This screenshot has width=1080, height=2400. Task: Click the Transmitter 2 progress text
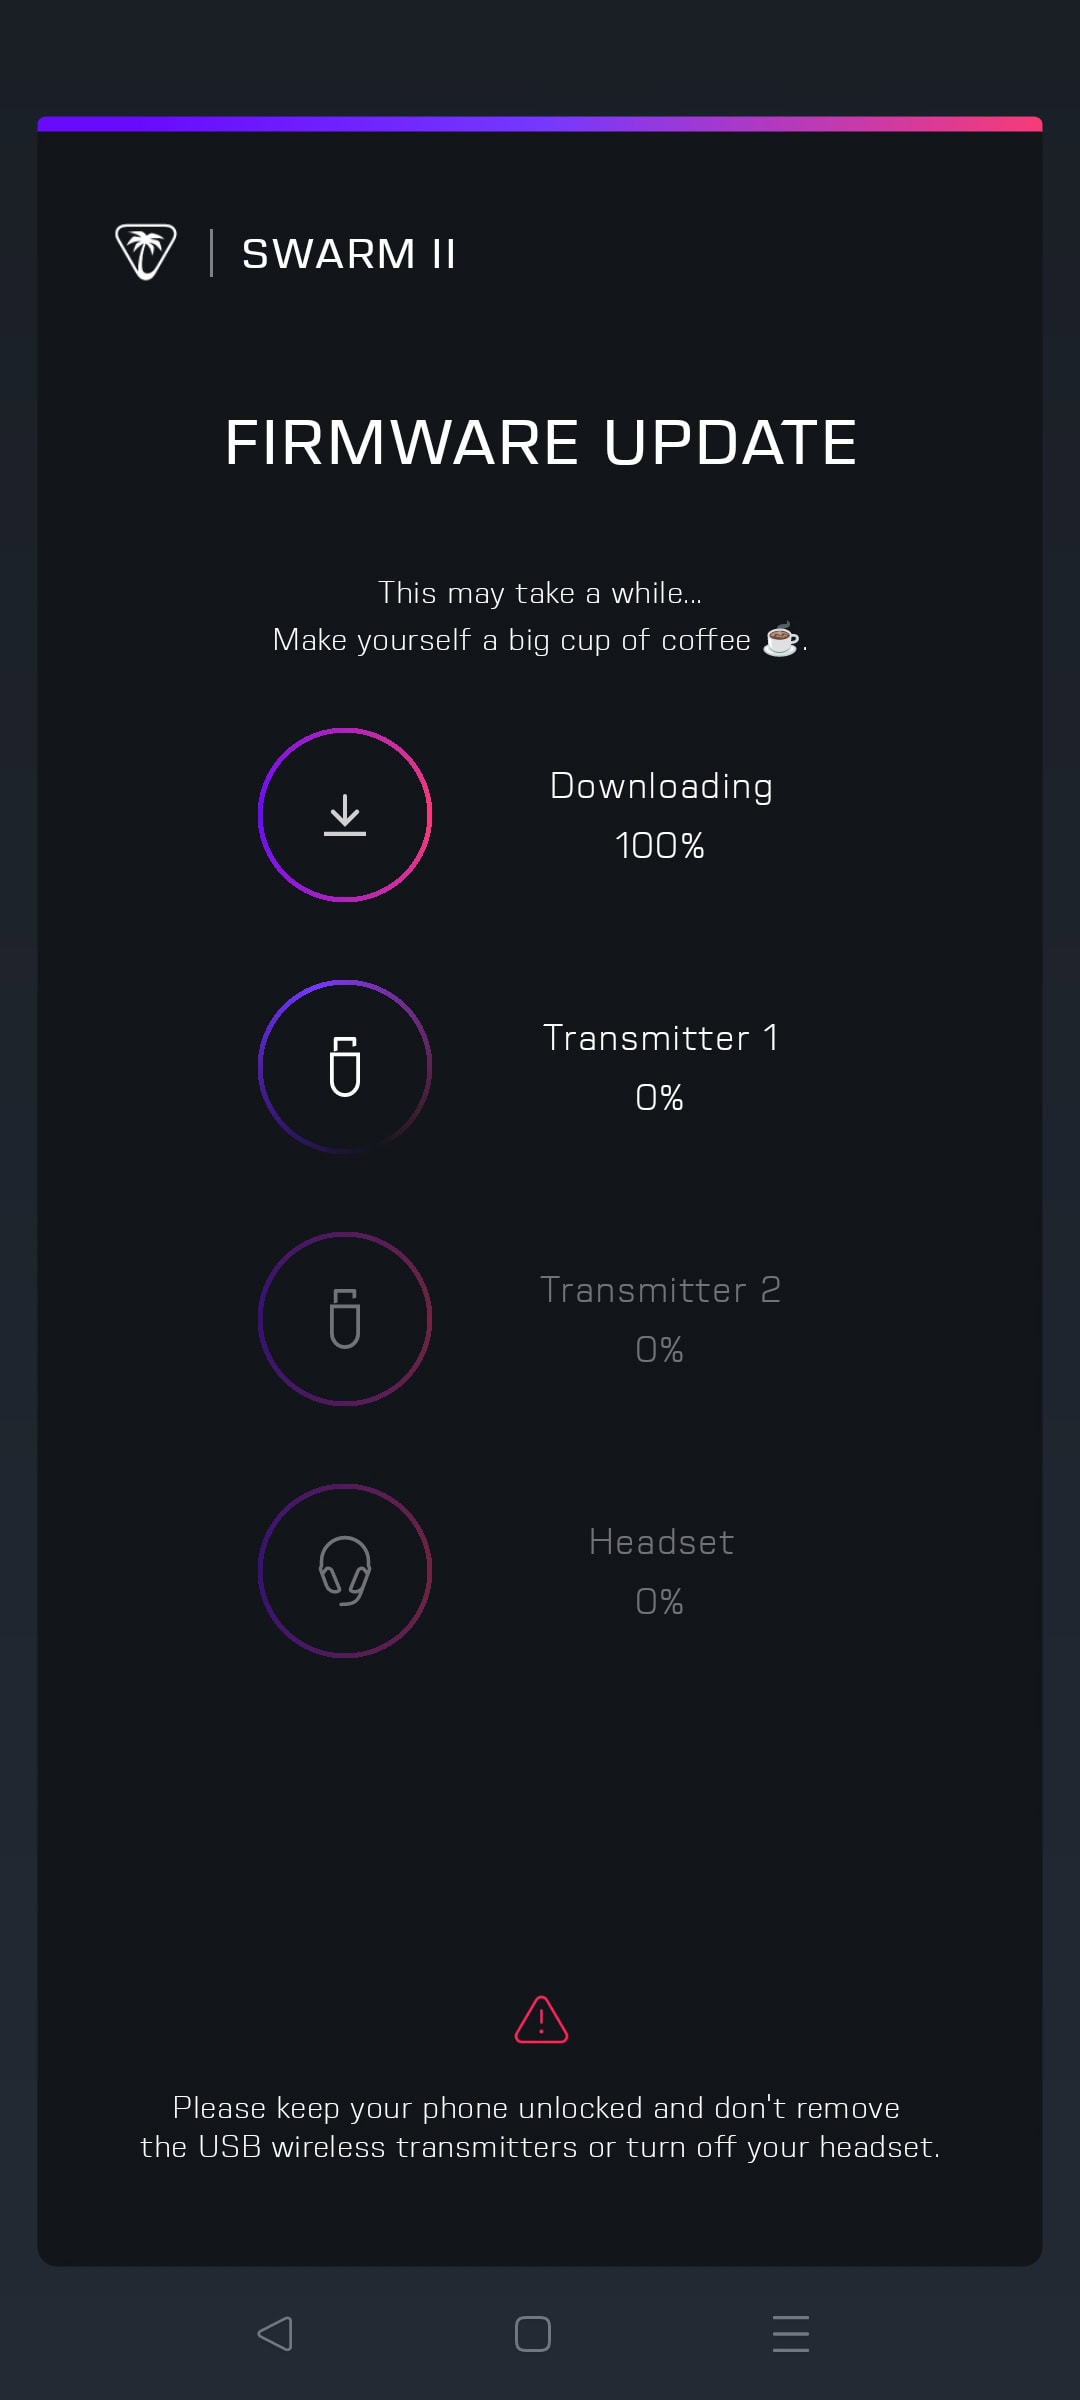click(x=660, y=1318)
